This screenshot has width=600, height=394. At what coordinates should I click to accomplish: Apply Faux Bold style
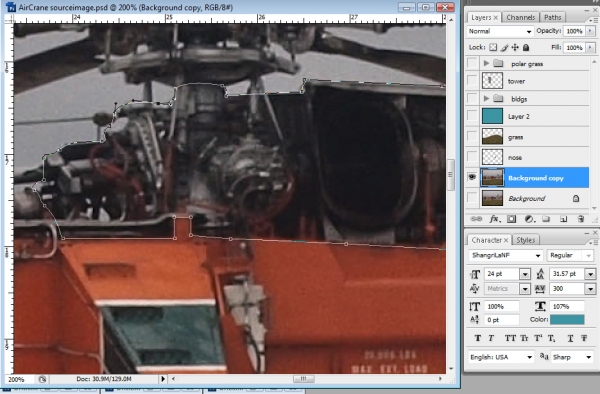pyautogui.click(x=478, y=338)
